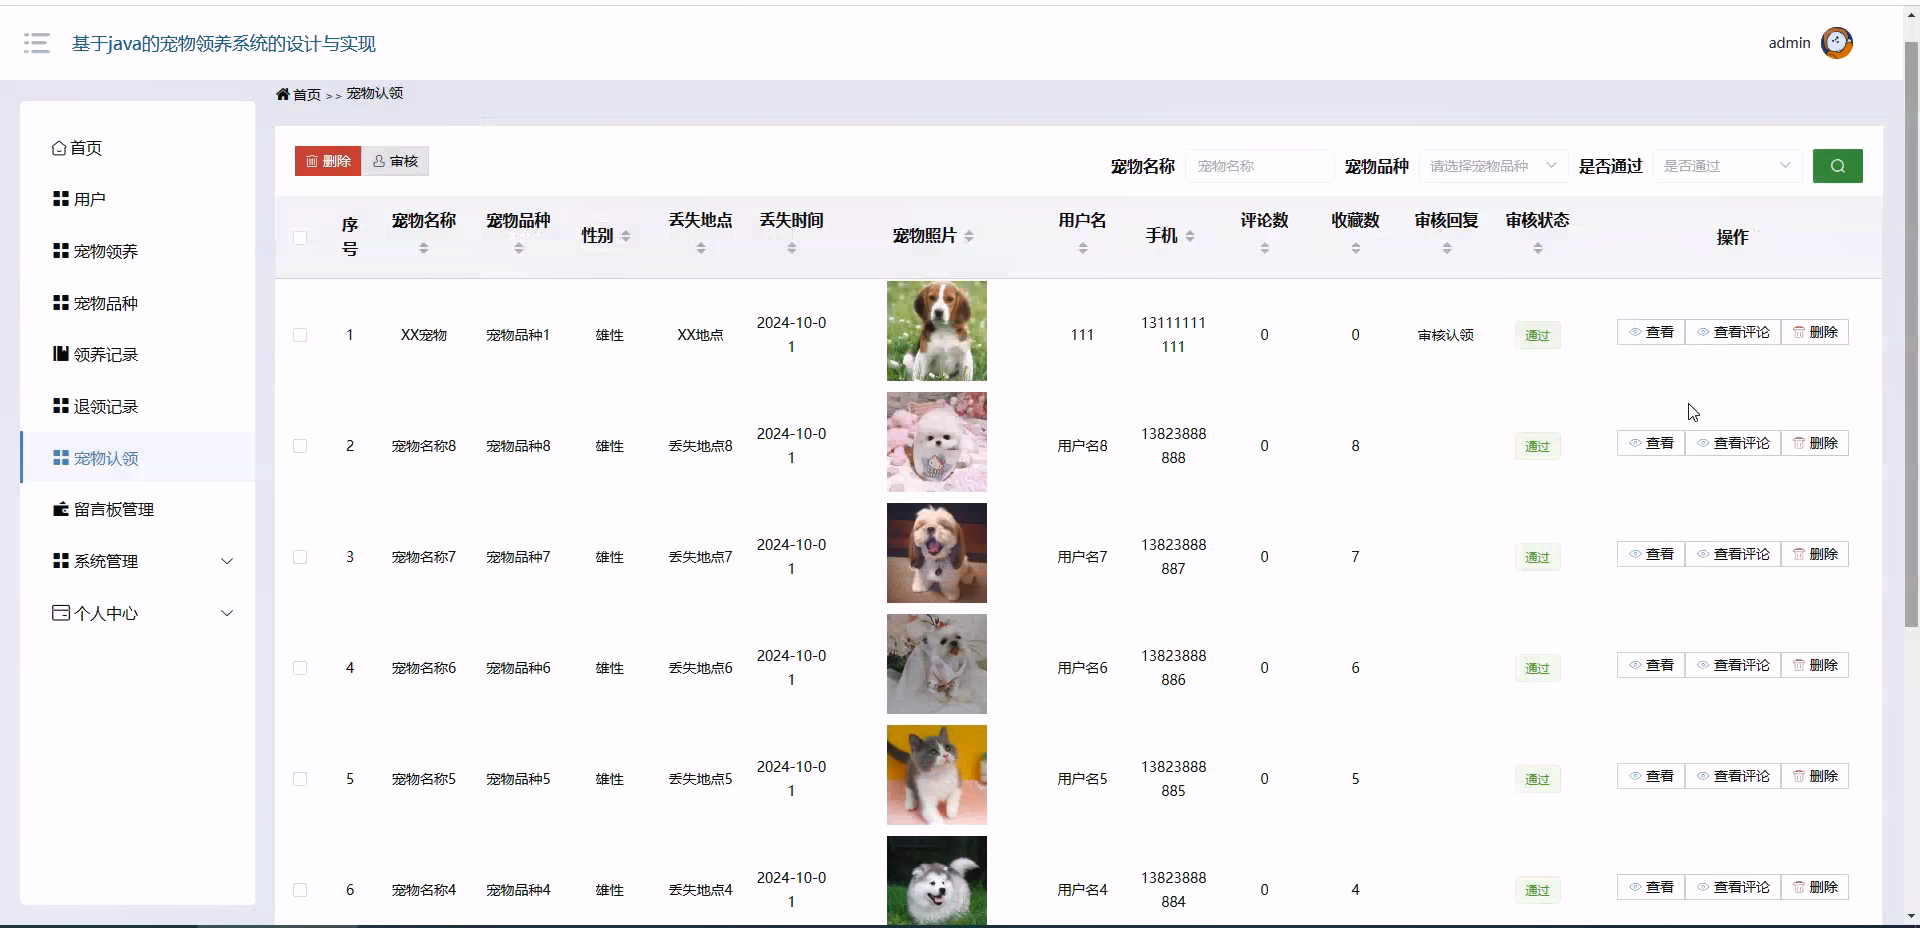1920x928 pixels.
Task: Sort by 评论数 column arrows
Action: tap(1265, 248)
